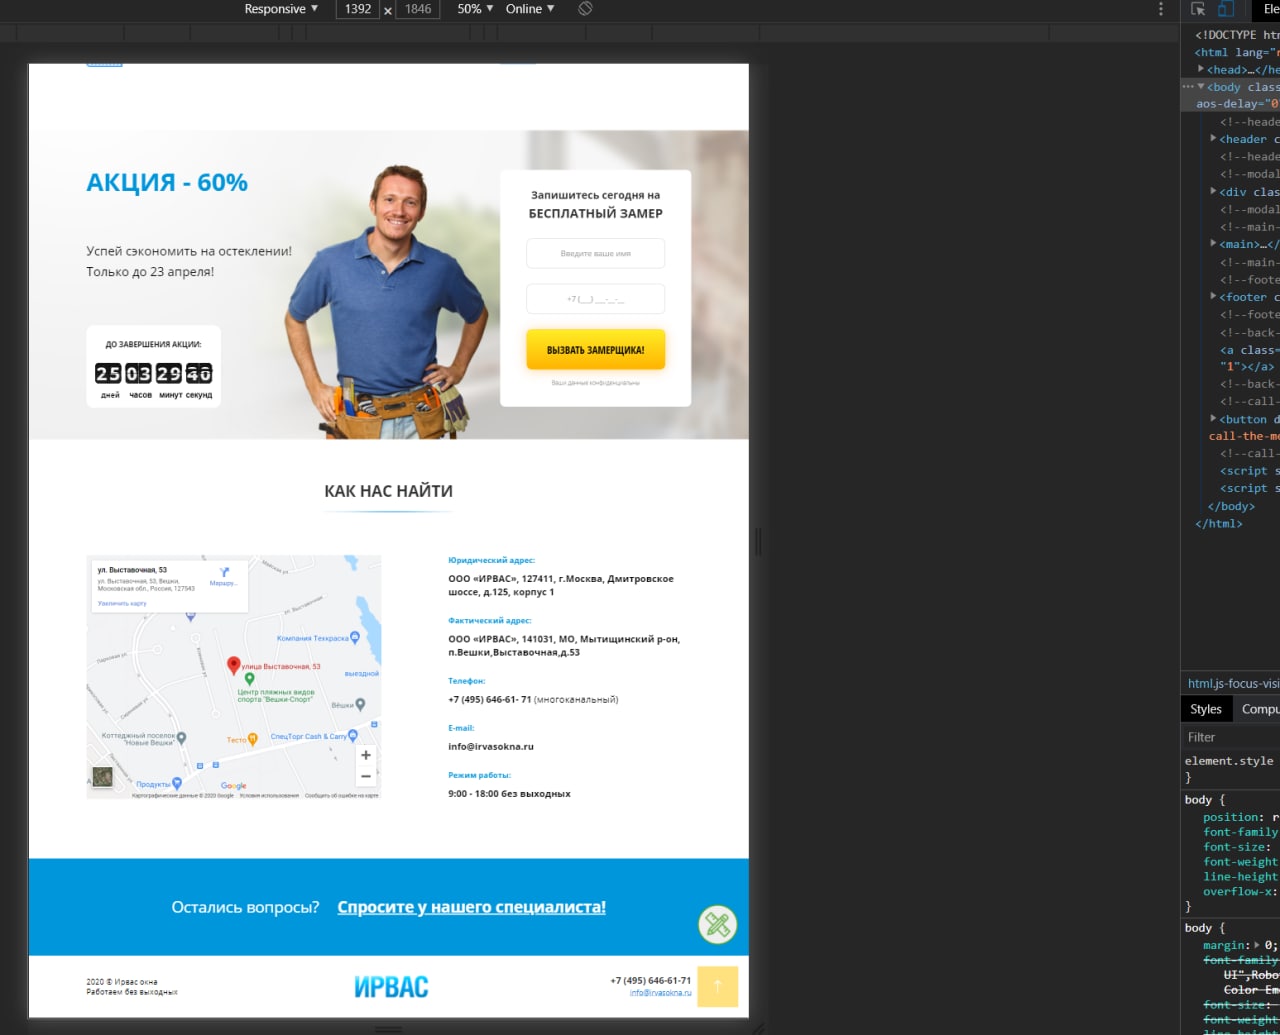
Task: Click the Вёшки location marker on map
Action: (x=361, y=704)
